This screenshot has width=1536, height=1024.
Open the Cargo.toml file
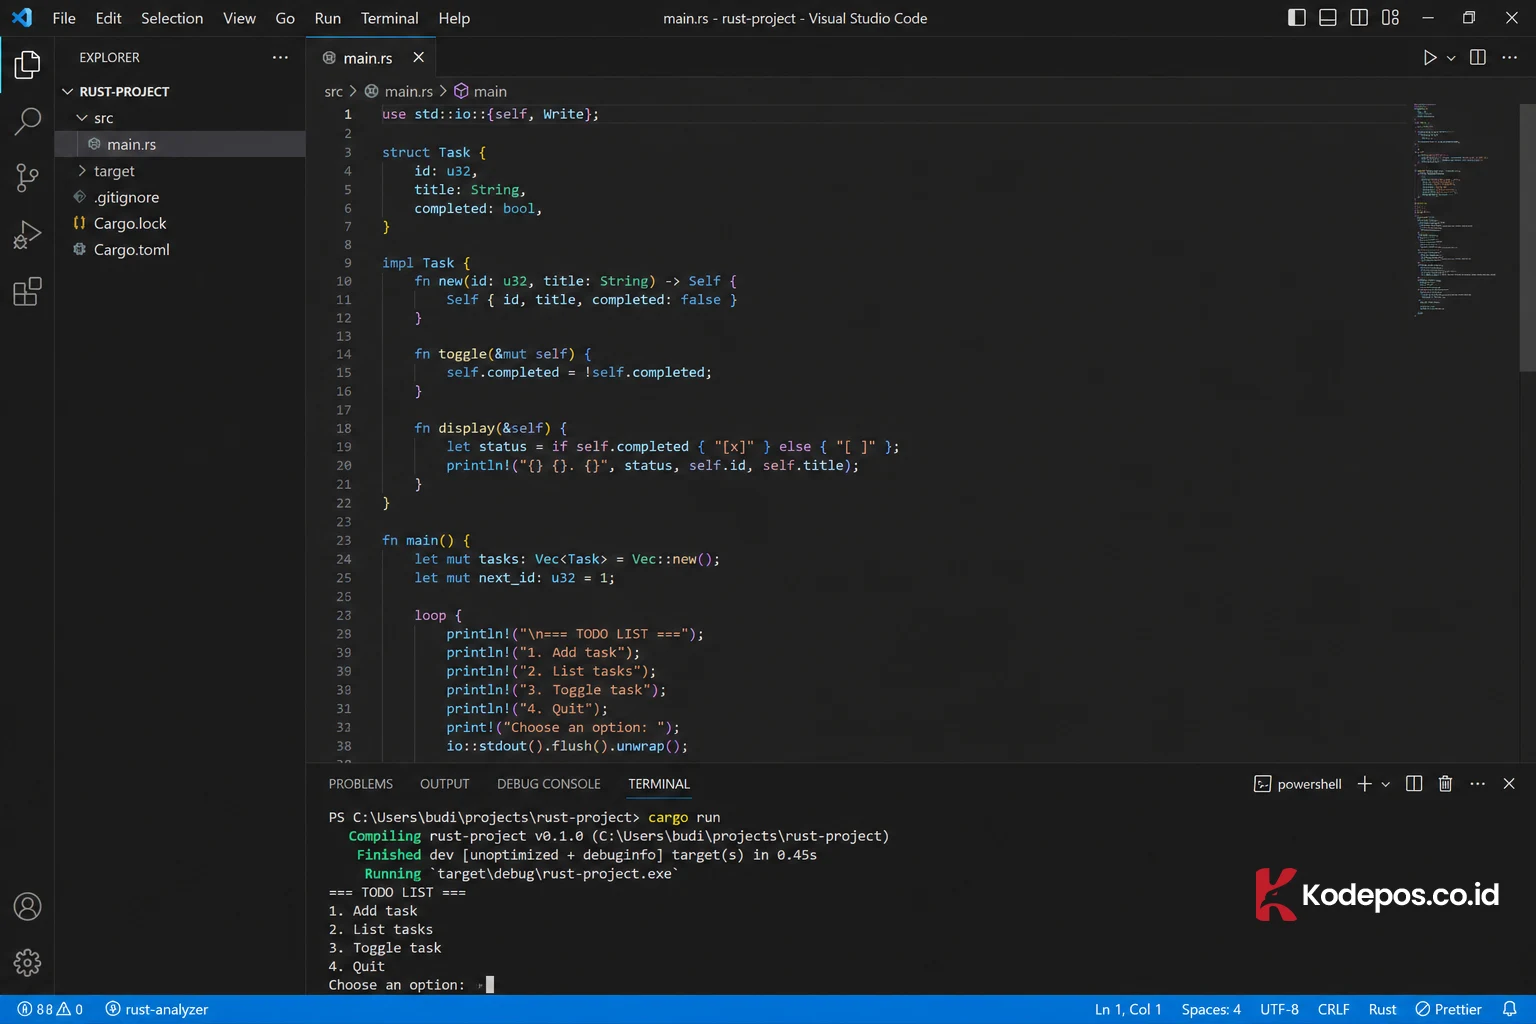[x=180, y=249]
